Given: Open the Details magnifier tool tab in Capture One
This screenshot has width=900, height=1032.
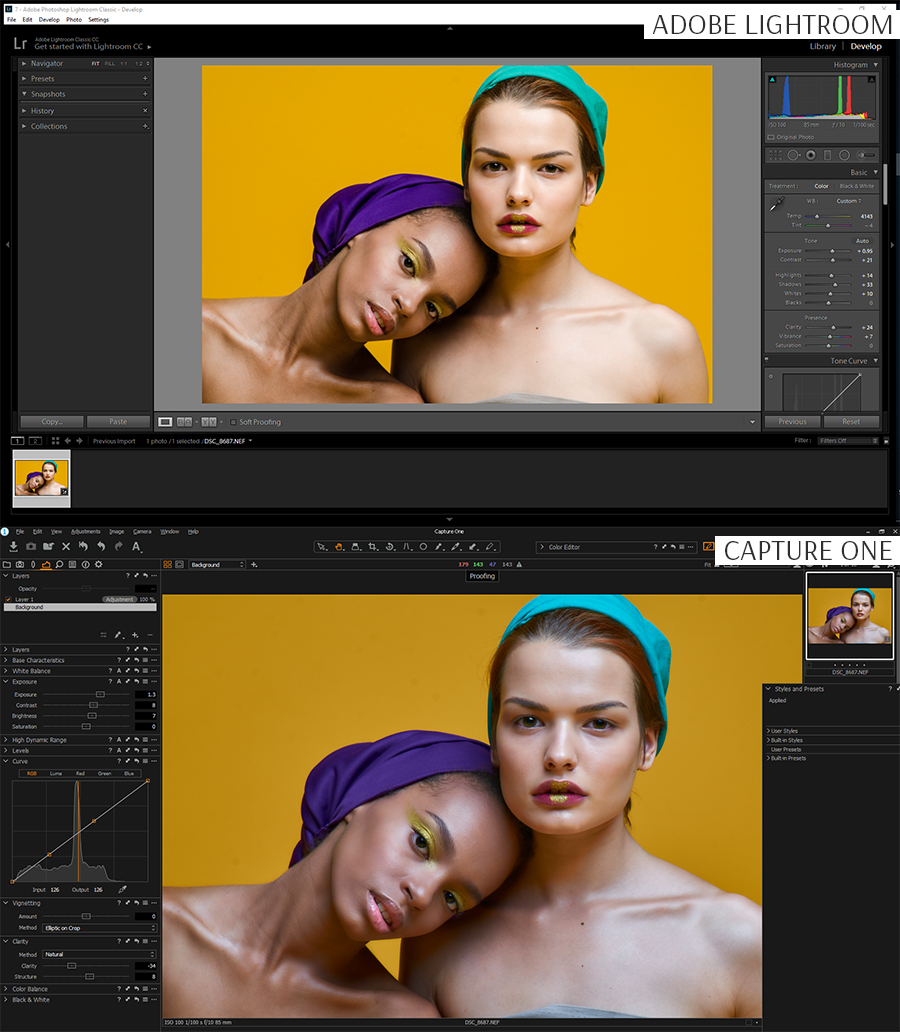Looking at the screenshot, I should pyautogui.click(x=59, y=565).
